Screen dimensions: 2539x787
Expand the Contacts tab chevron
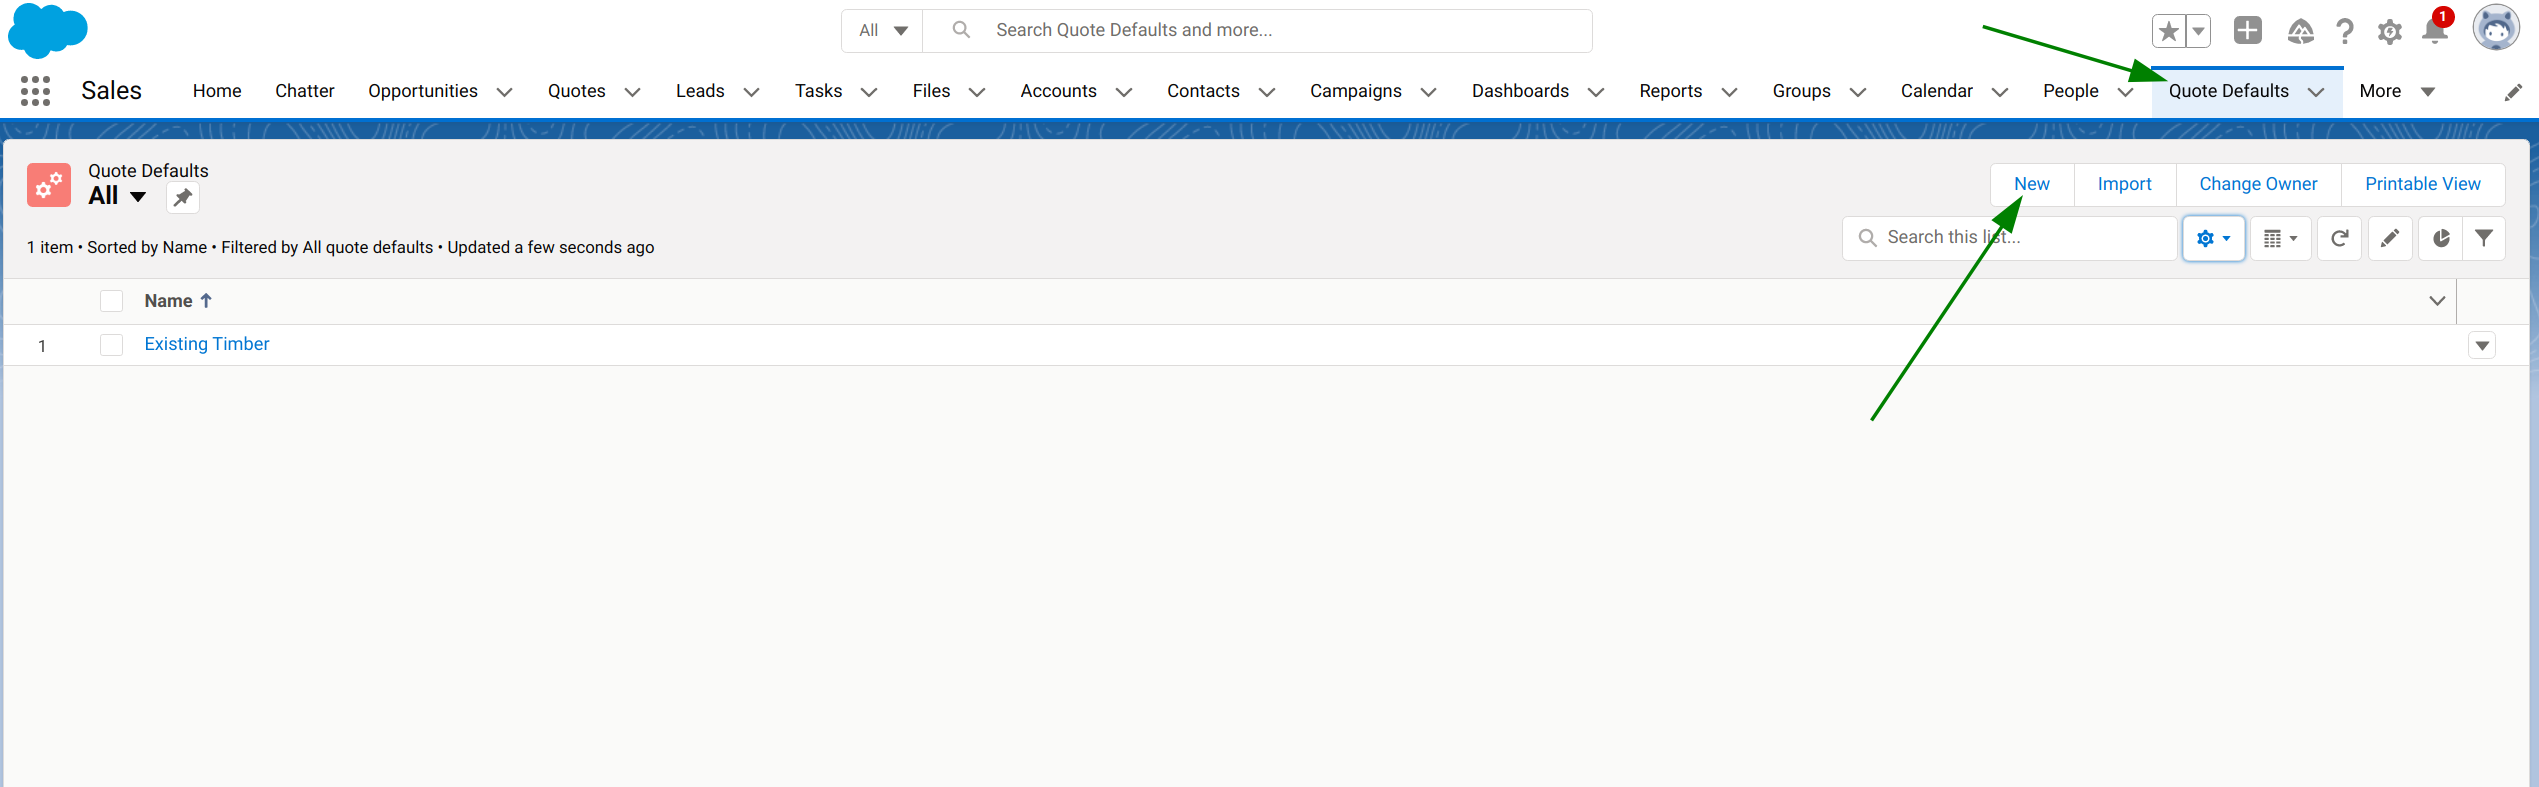(x=1267, y=92)
